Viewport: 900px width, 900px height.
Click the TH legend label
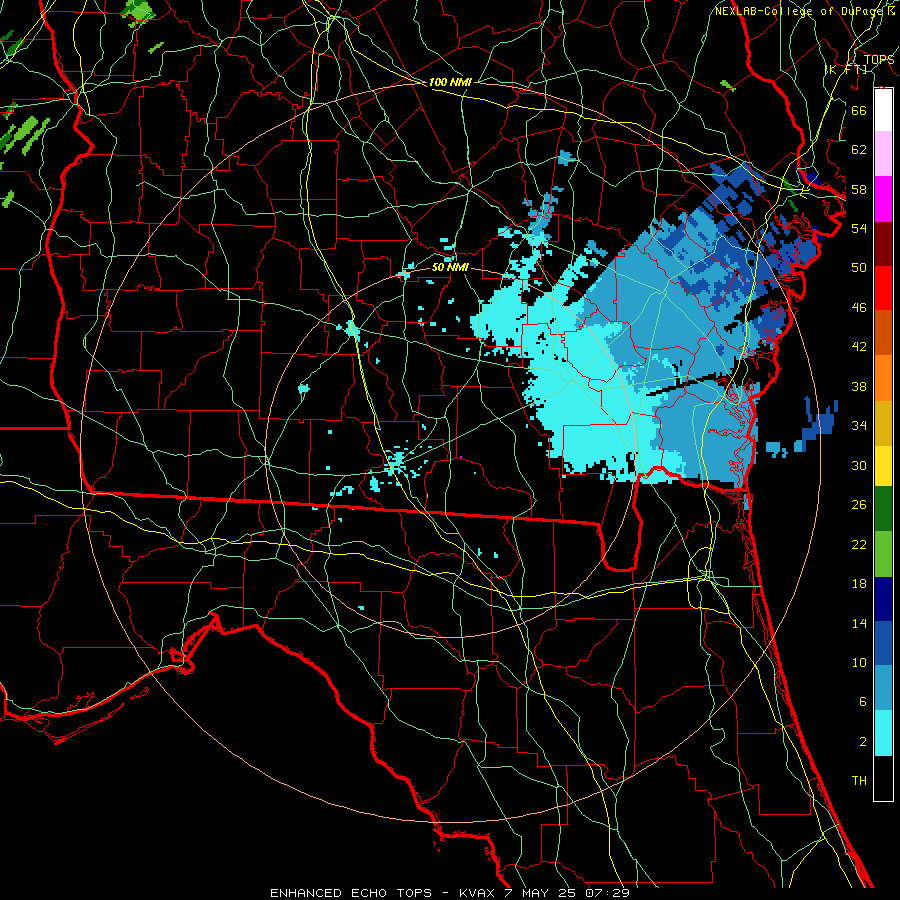pos(859,781)
